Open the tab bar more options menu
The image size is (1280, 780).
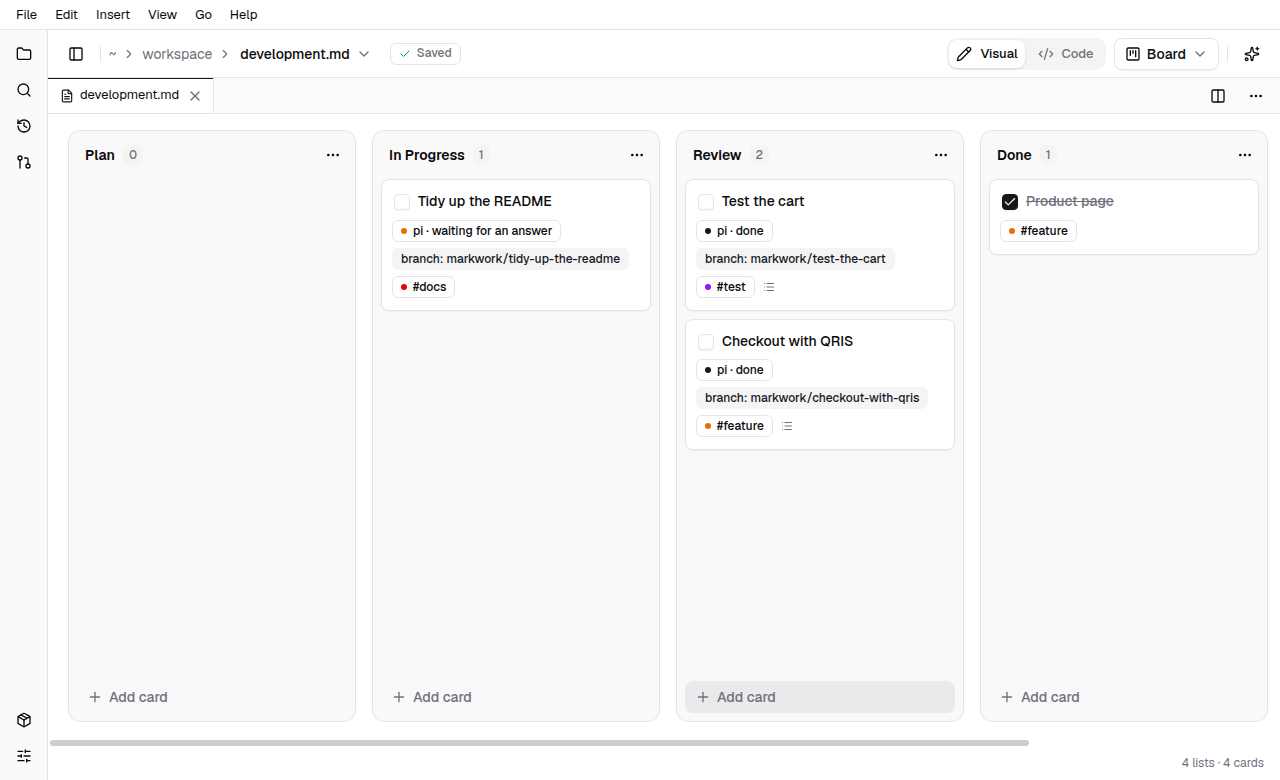click(x=1256, y=96)
